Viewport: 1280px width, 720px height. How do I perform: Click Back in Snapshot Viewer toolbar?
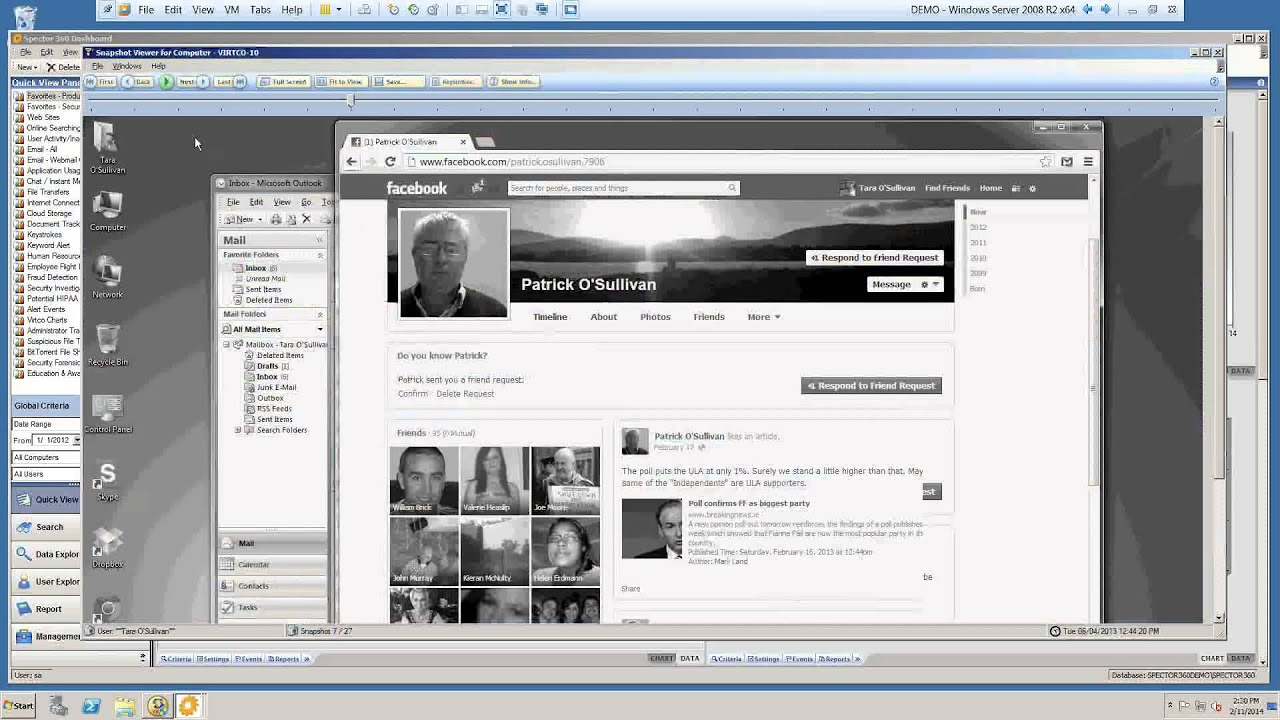[138, 82]
